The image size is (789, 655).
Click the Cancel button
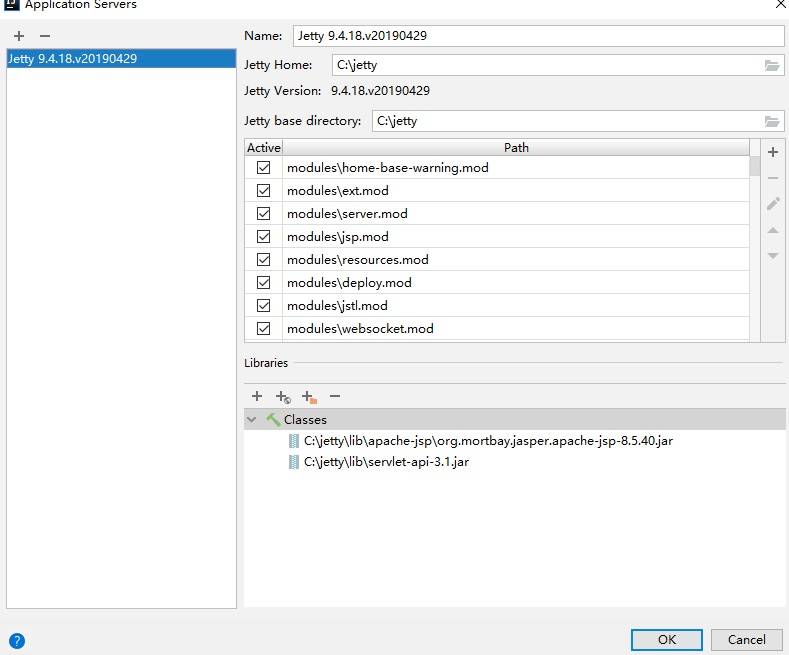746,639
